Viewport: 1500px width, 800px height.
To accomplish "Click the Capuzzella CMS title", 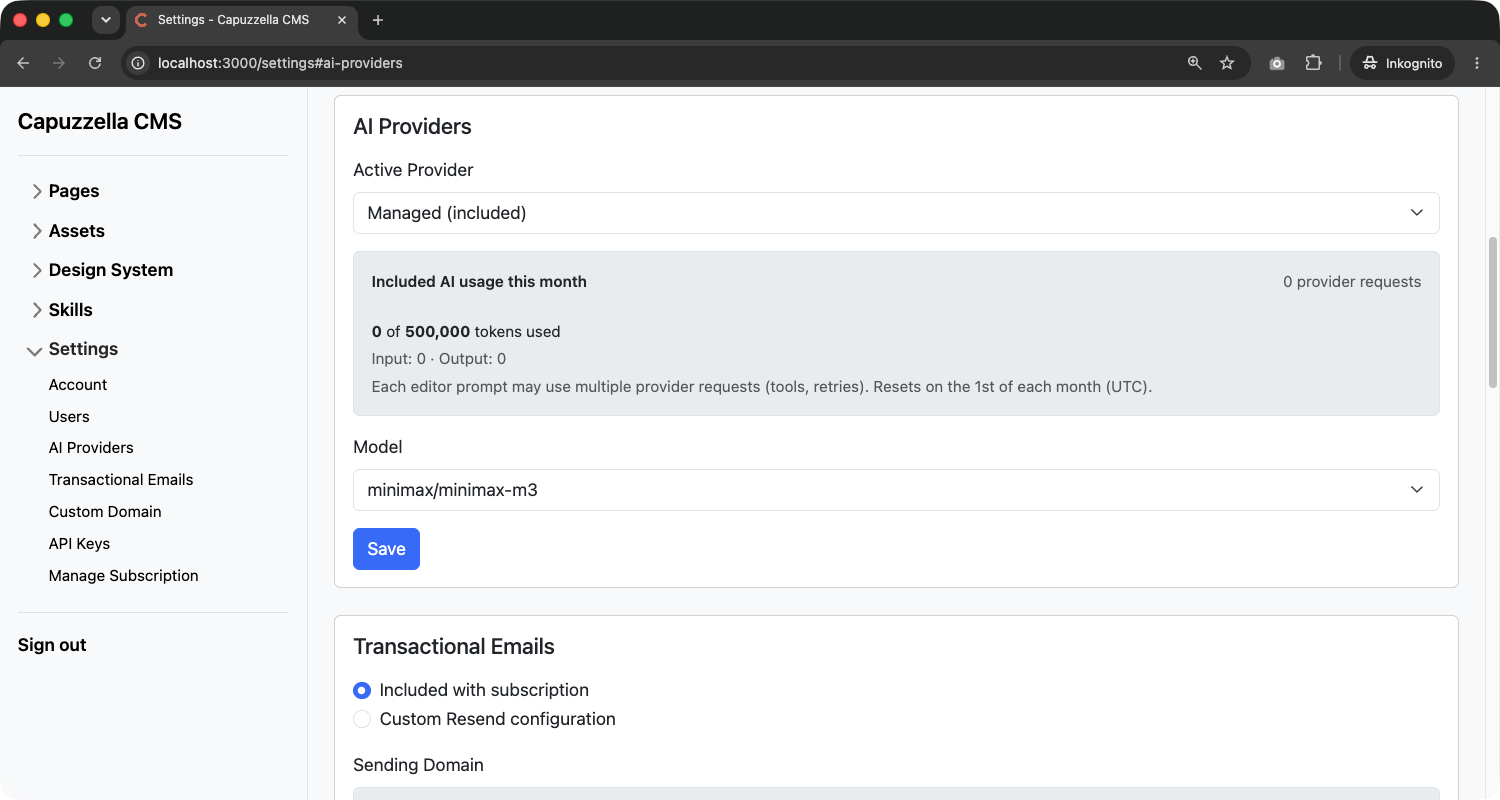I will pyautogui.click(x=100, y=122).
